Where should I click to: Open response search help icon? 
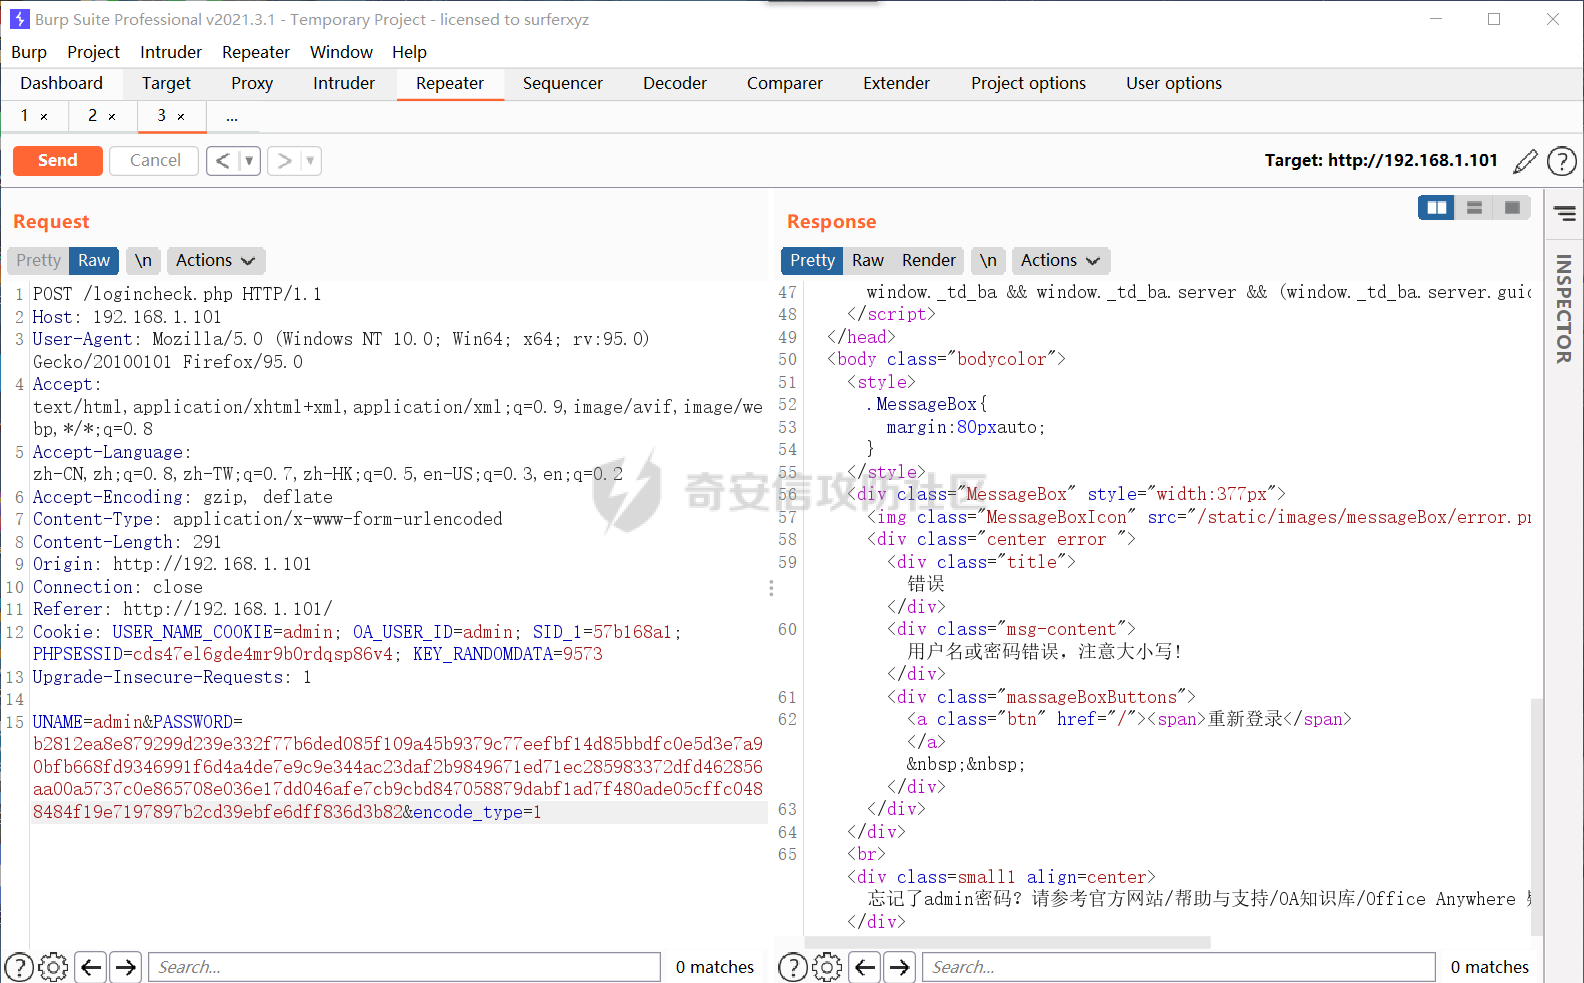[793, 967]
